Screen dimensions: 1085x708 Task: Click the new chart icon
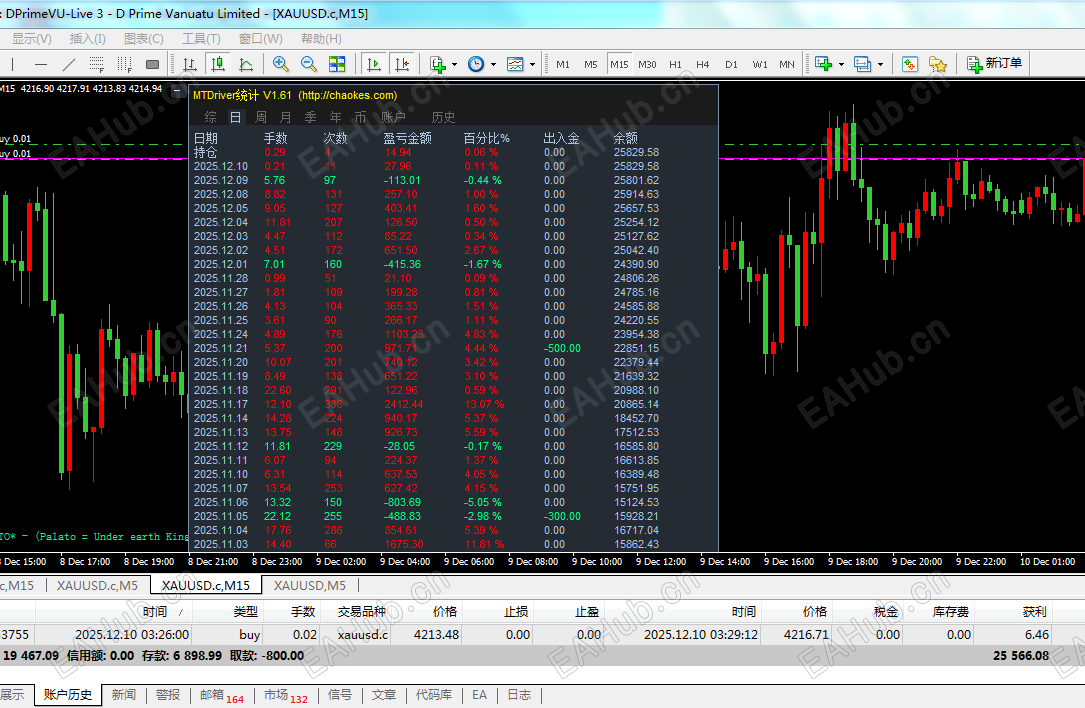point(823,64)
